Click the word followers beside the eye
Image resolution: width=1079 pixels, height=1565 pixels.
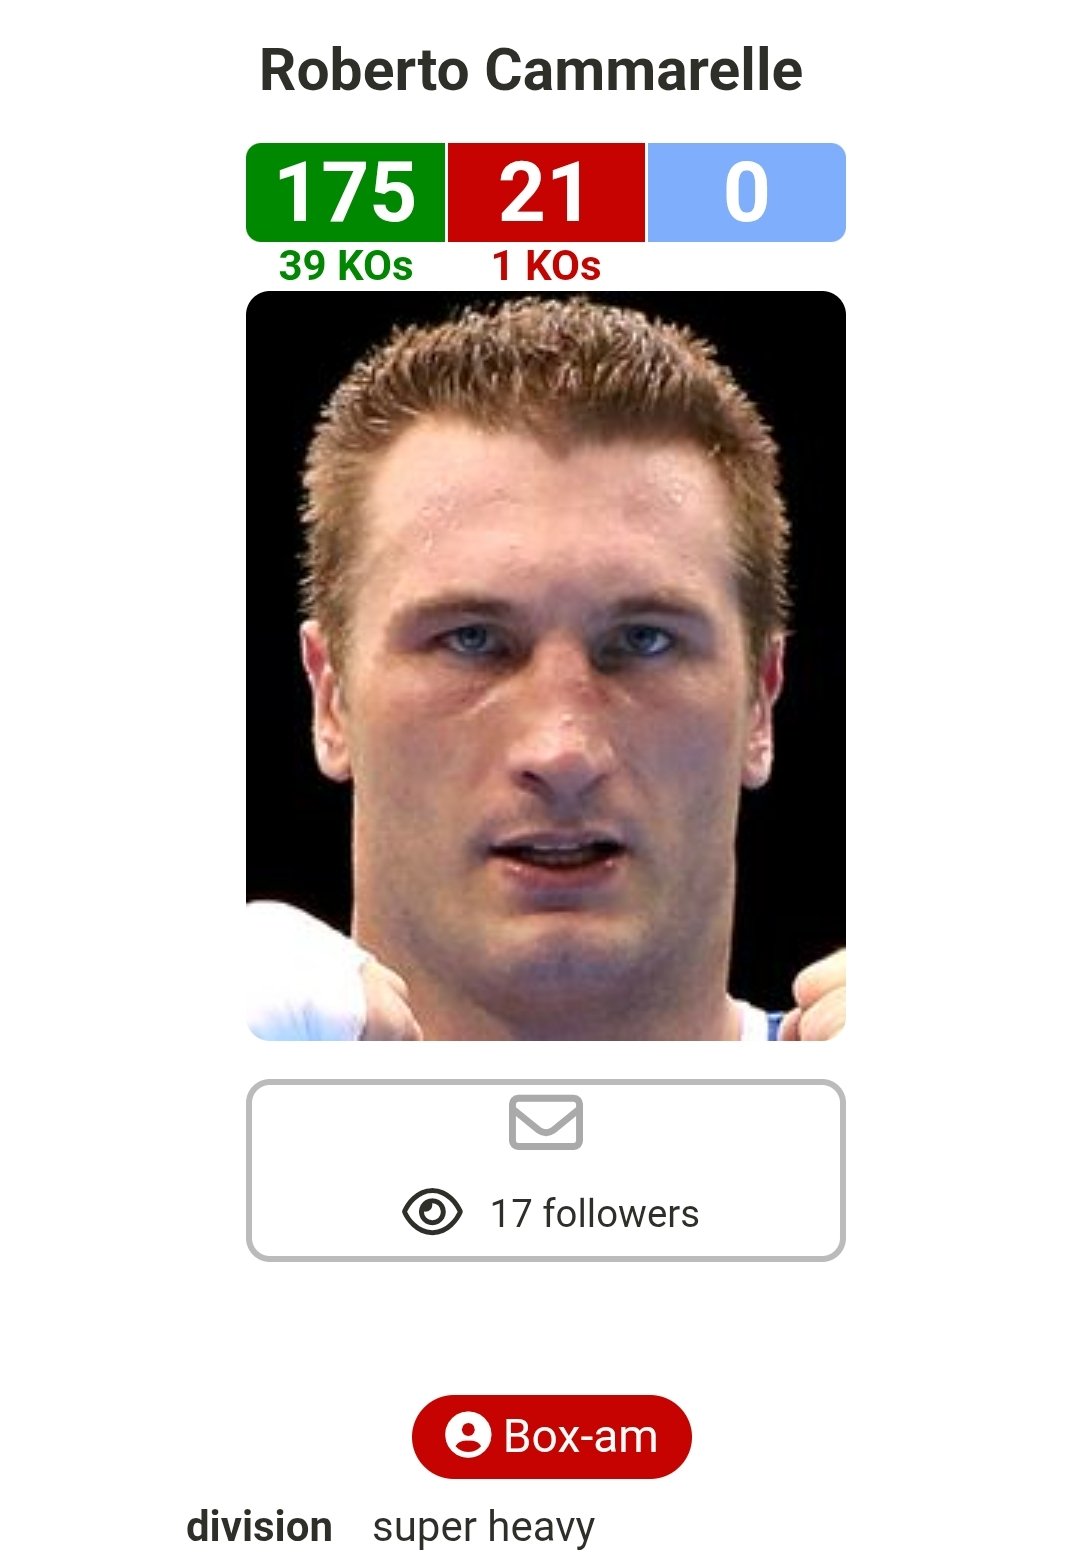pos(621,1213)
